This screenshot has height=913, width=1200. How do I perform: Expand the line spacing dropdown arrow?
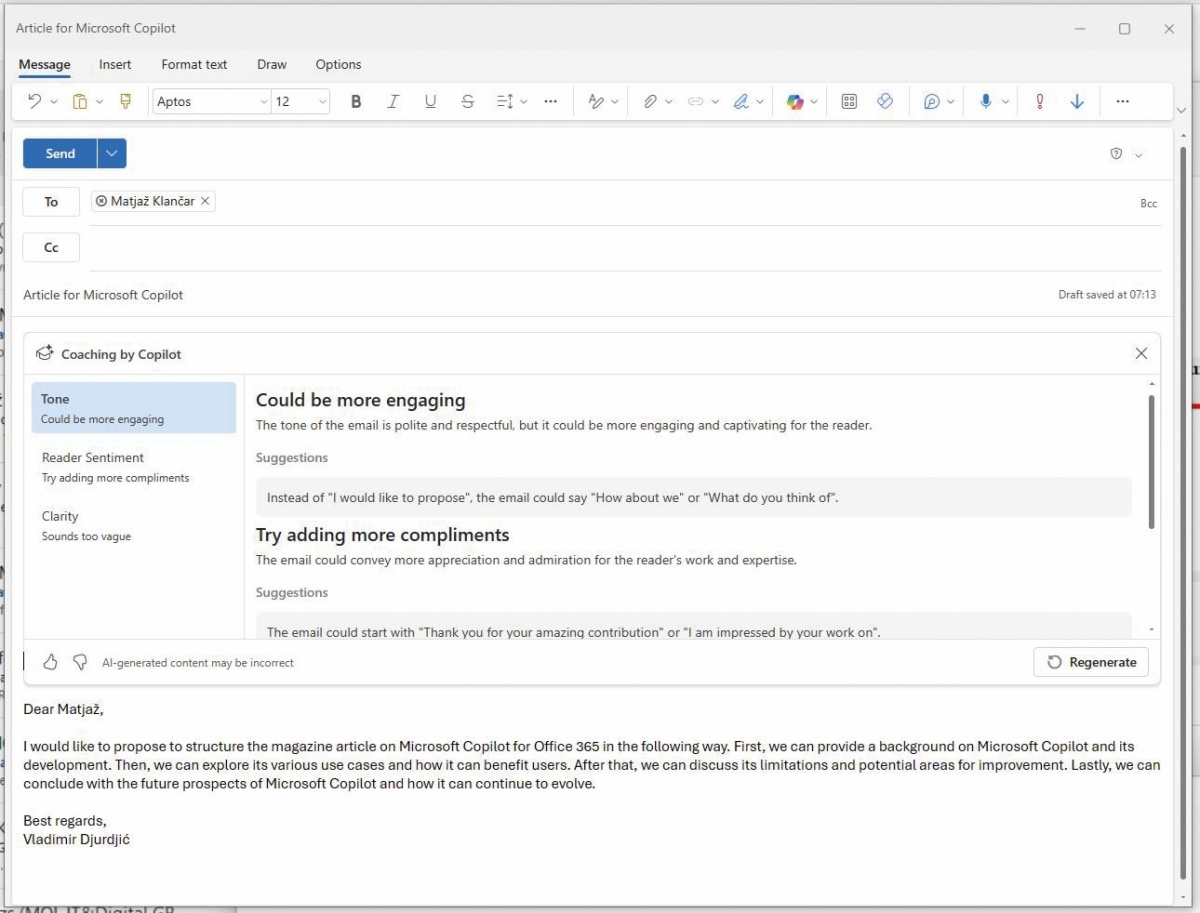pyautogui.click(x=523, y=101)
